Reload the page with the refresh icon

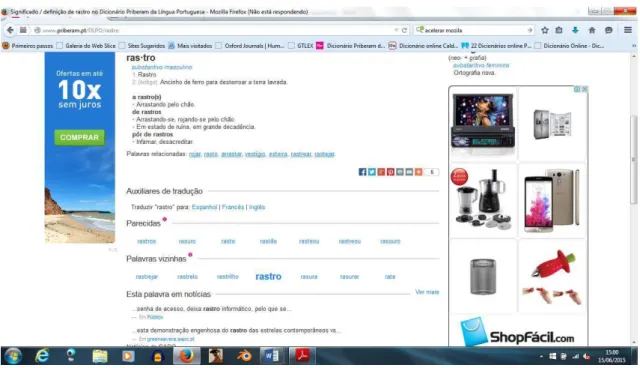[404, 30]
